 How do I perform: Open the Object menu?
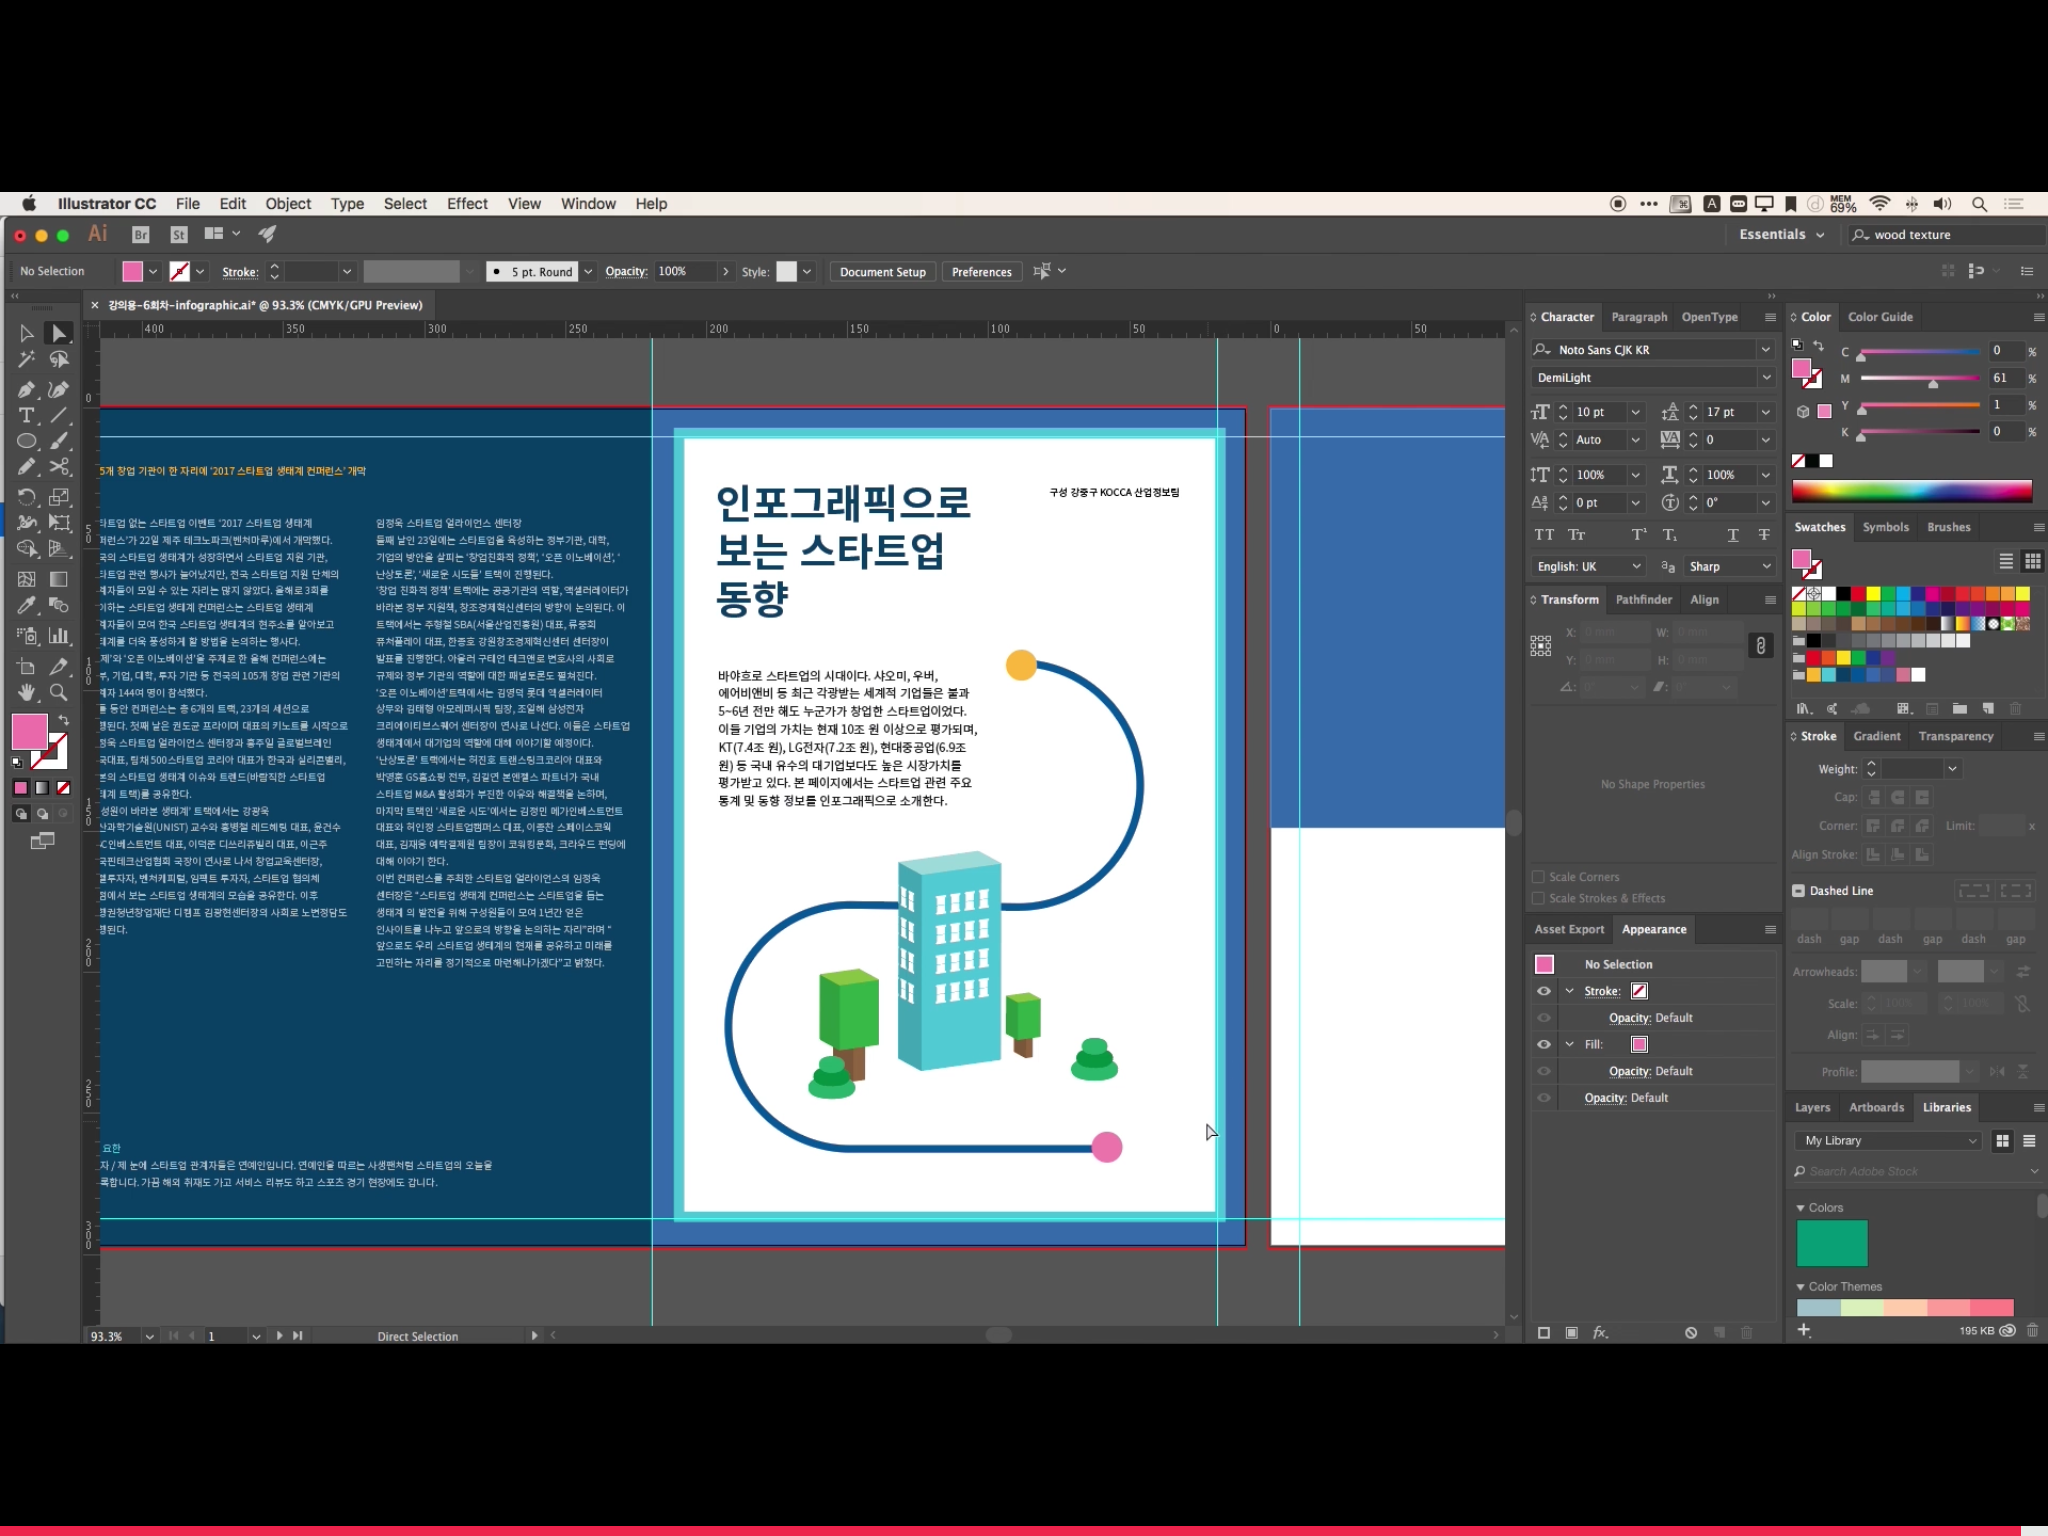288,204
